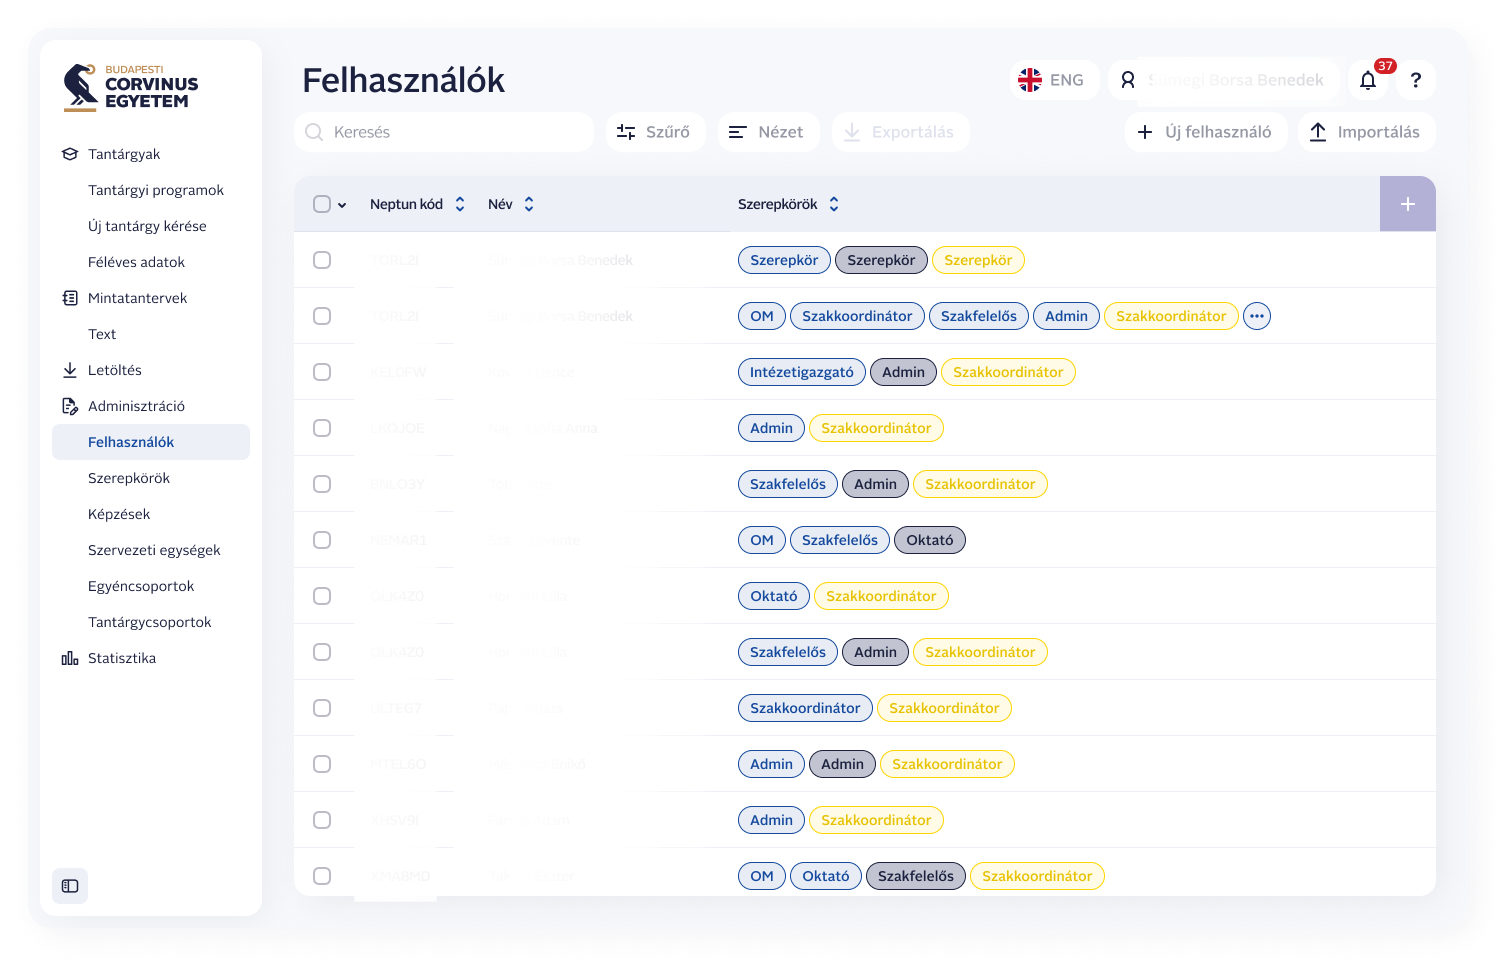Open the notifications bell icon
This screenshot has width=1512, height=972.
[x=1368, y=81]
